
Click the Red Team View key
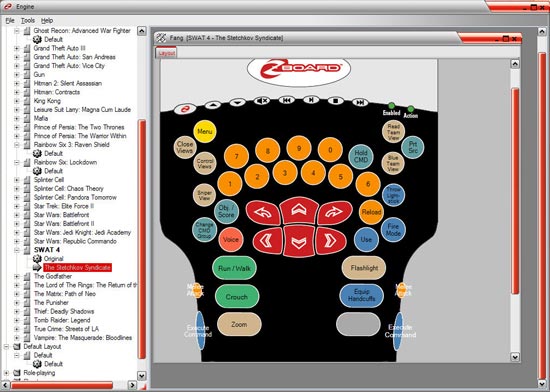[394, 132]
